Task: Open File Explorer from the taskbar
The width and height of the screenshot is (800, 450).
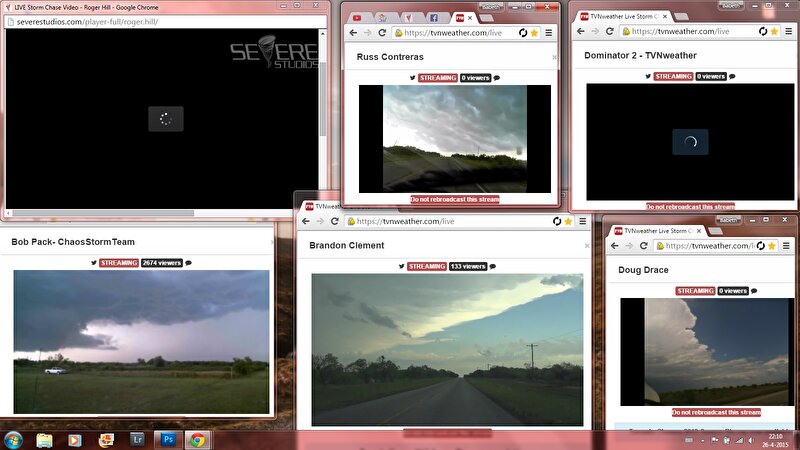Action: click(44, 440)
